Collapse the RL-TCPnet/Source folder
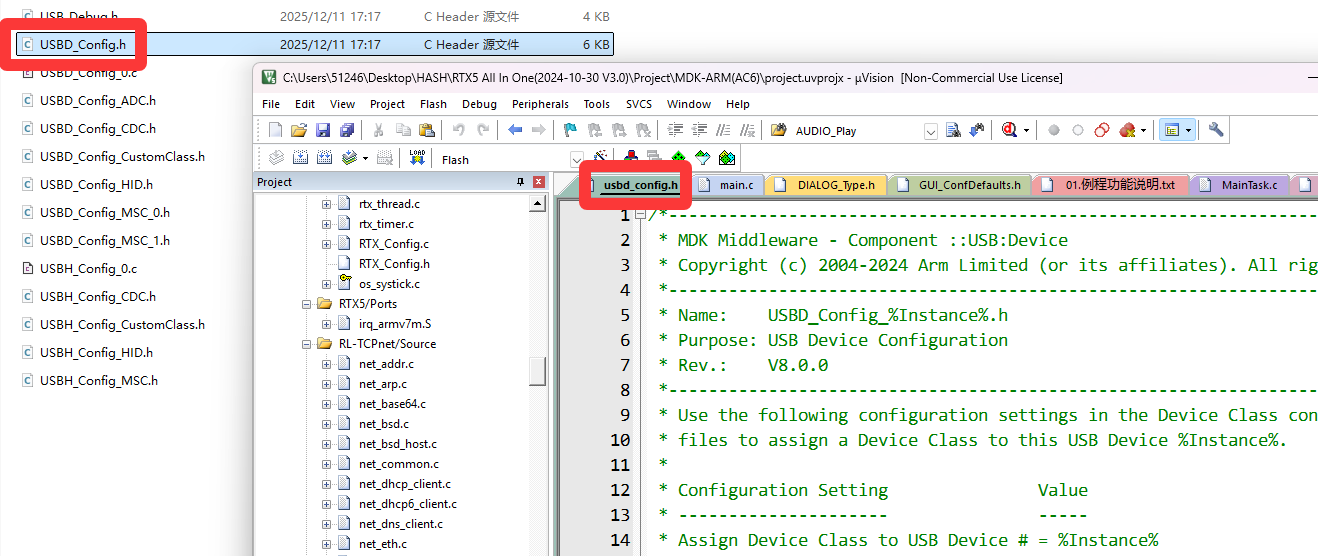The image size is (1318, 556). pyautogui.click(x=308, y=344)
